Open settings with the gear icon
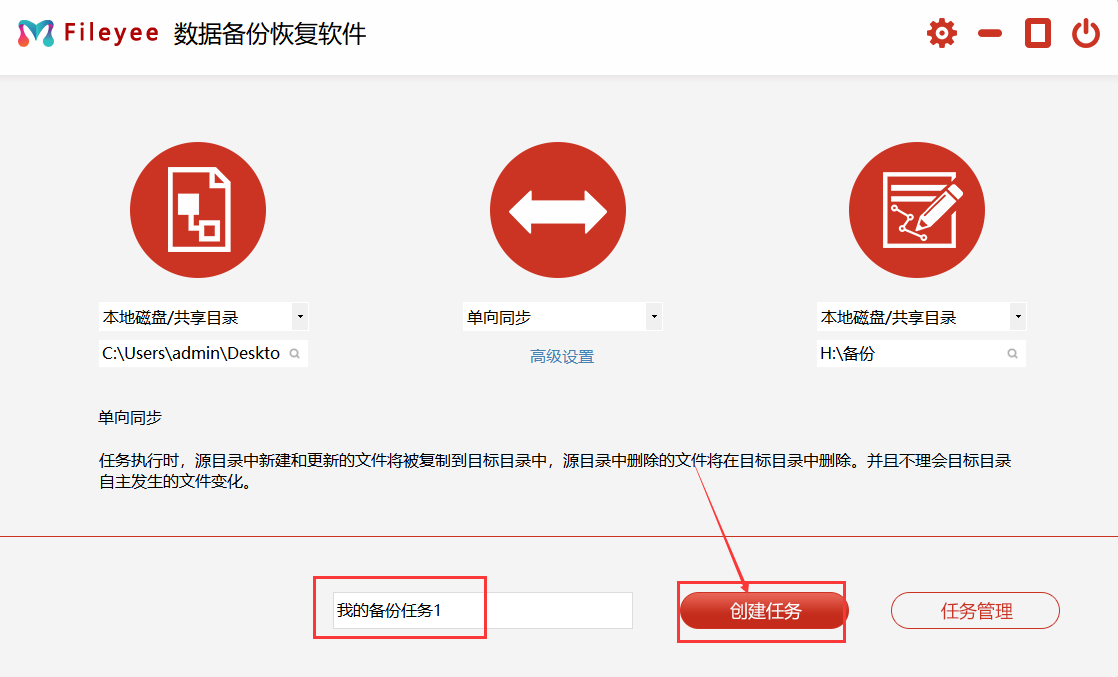The height and width of the screenshot is (677, 1118). click(941, 34)
